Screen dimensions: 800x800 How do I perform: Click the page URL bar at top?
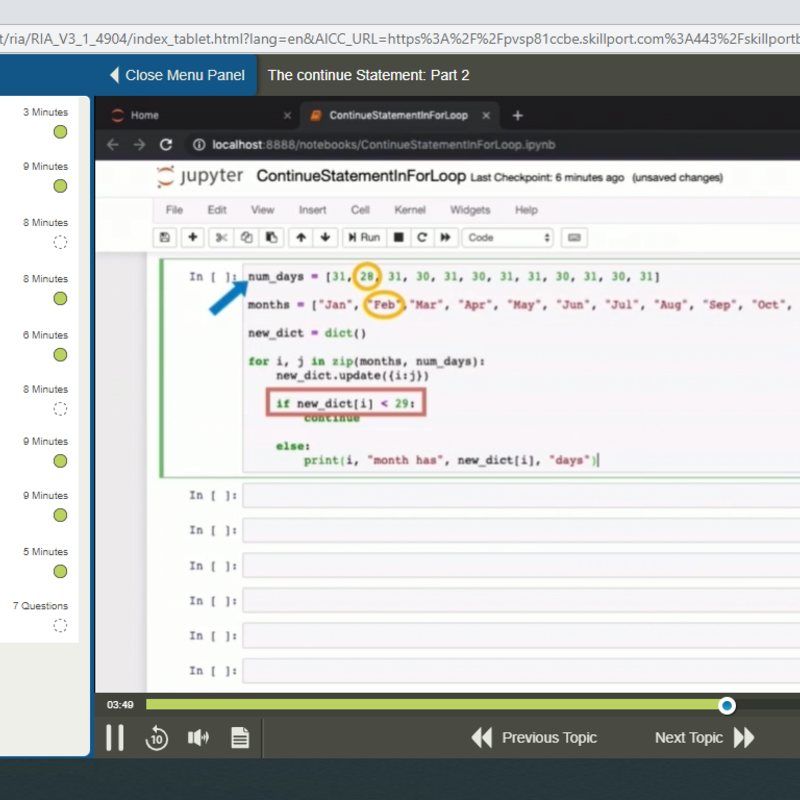400,39
